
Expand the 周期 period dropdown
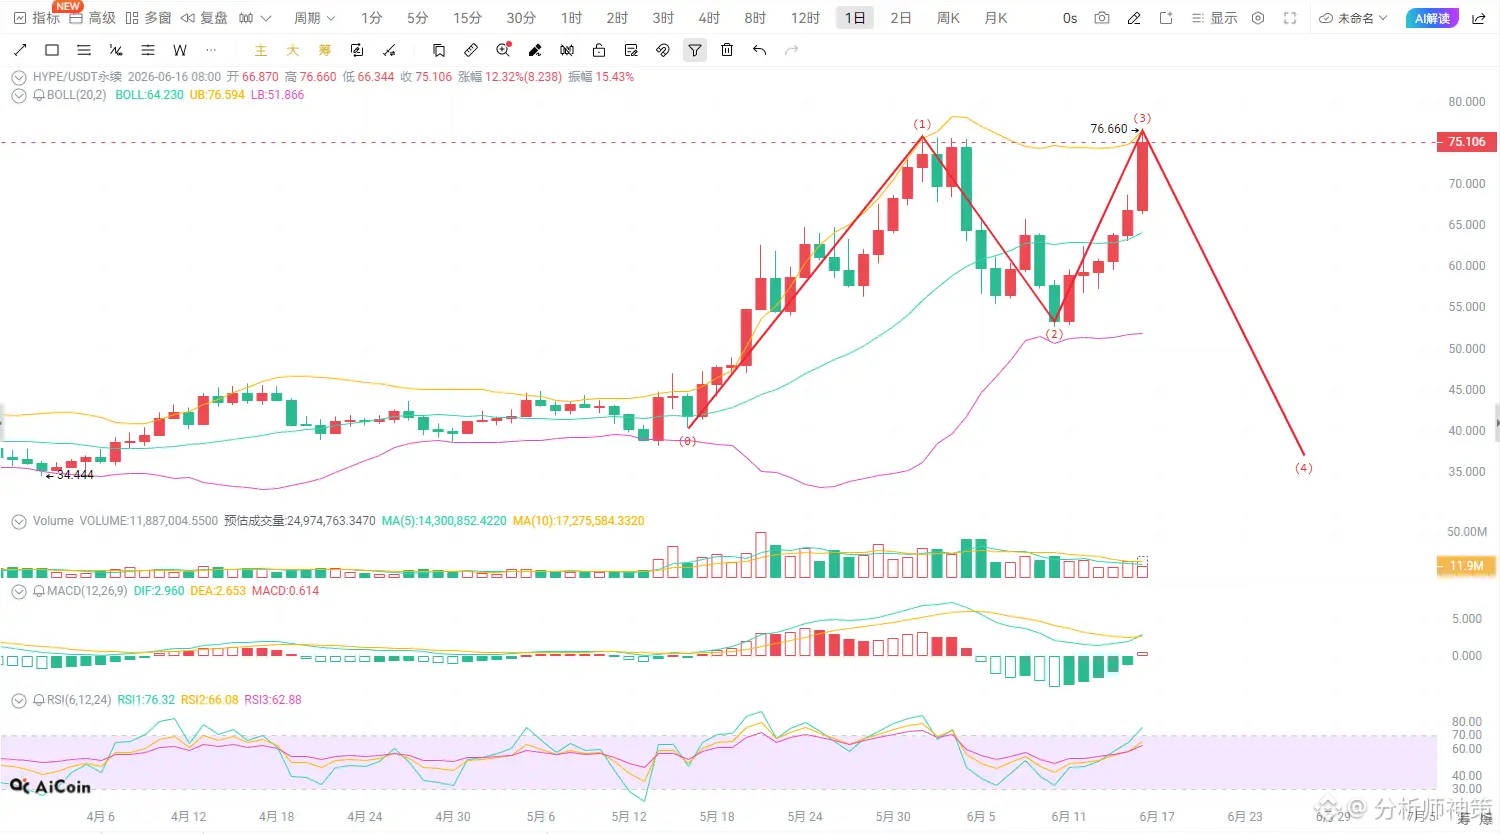[315, 18]
